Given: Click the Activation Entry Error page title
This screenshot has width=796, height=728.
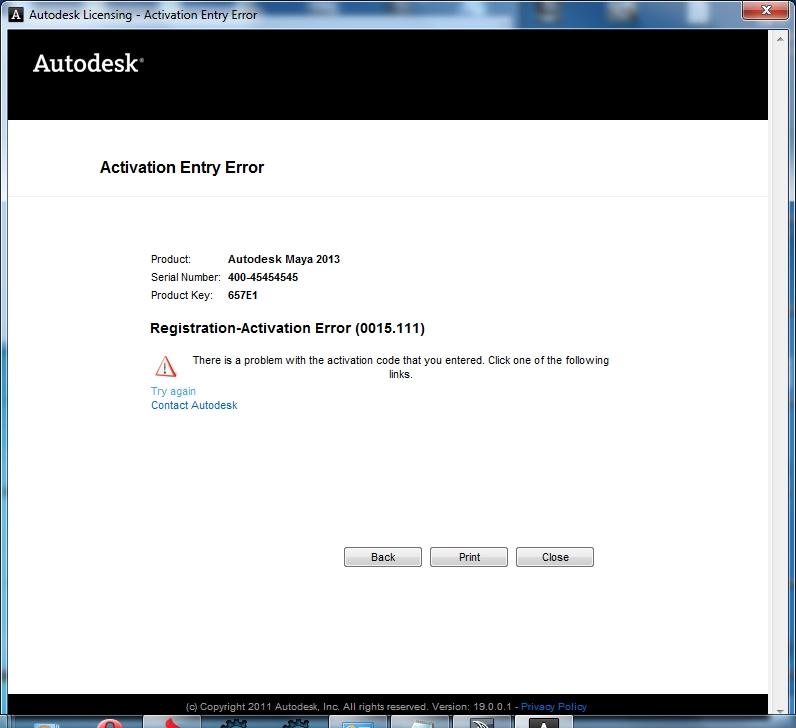Looking at the screenshot, I should coord(182,168).
